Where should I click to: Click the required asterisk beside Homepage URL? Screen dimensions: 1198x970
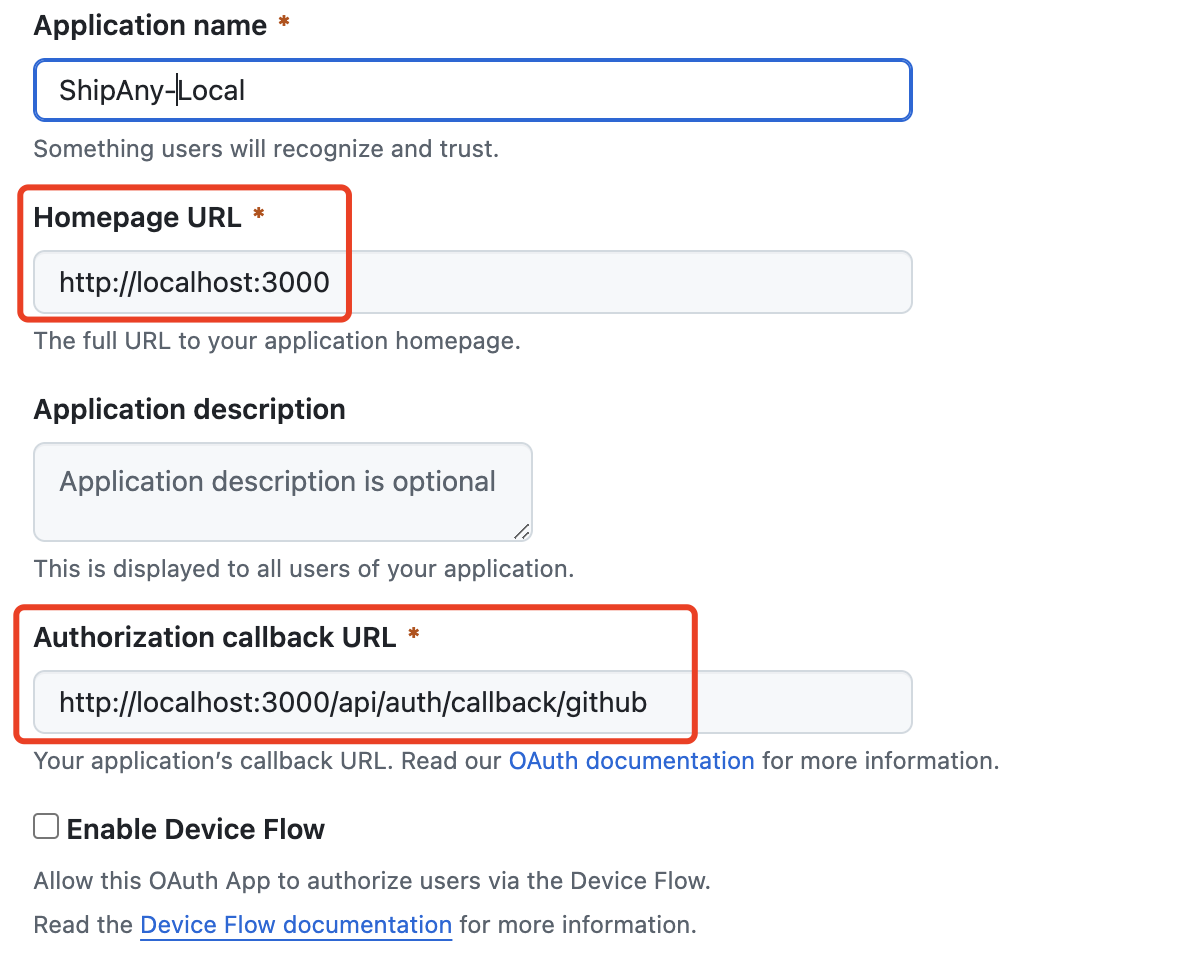pos(259,216)
